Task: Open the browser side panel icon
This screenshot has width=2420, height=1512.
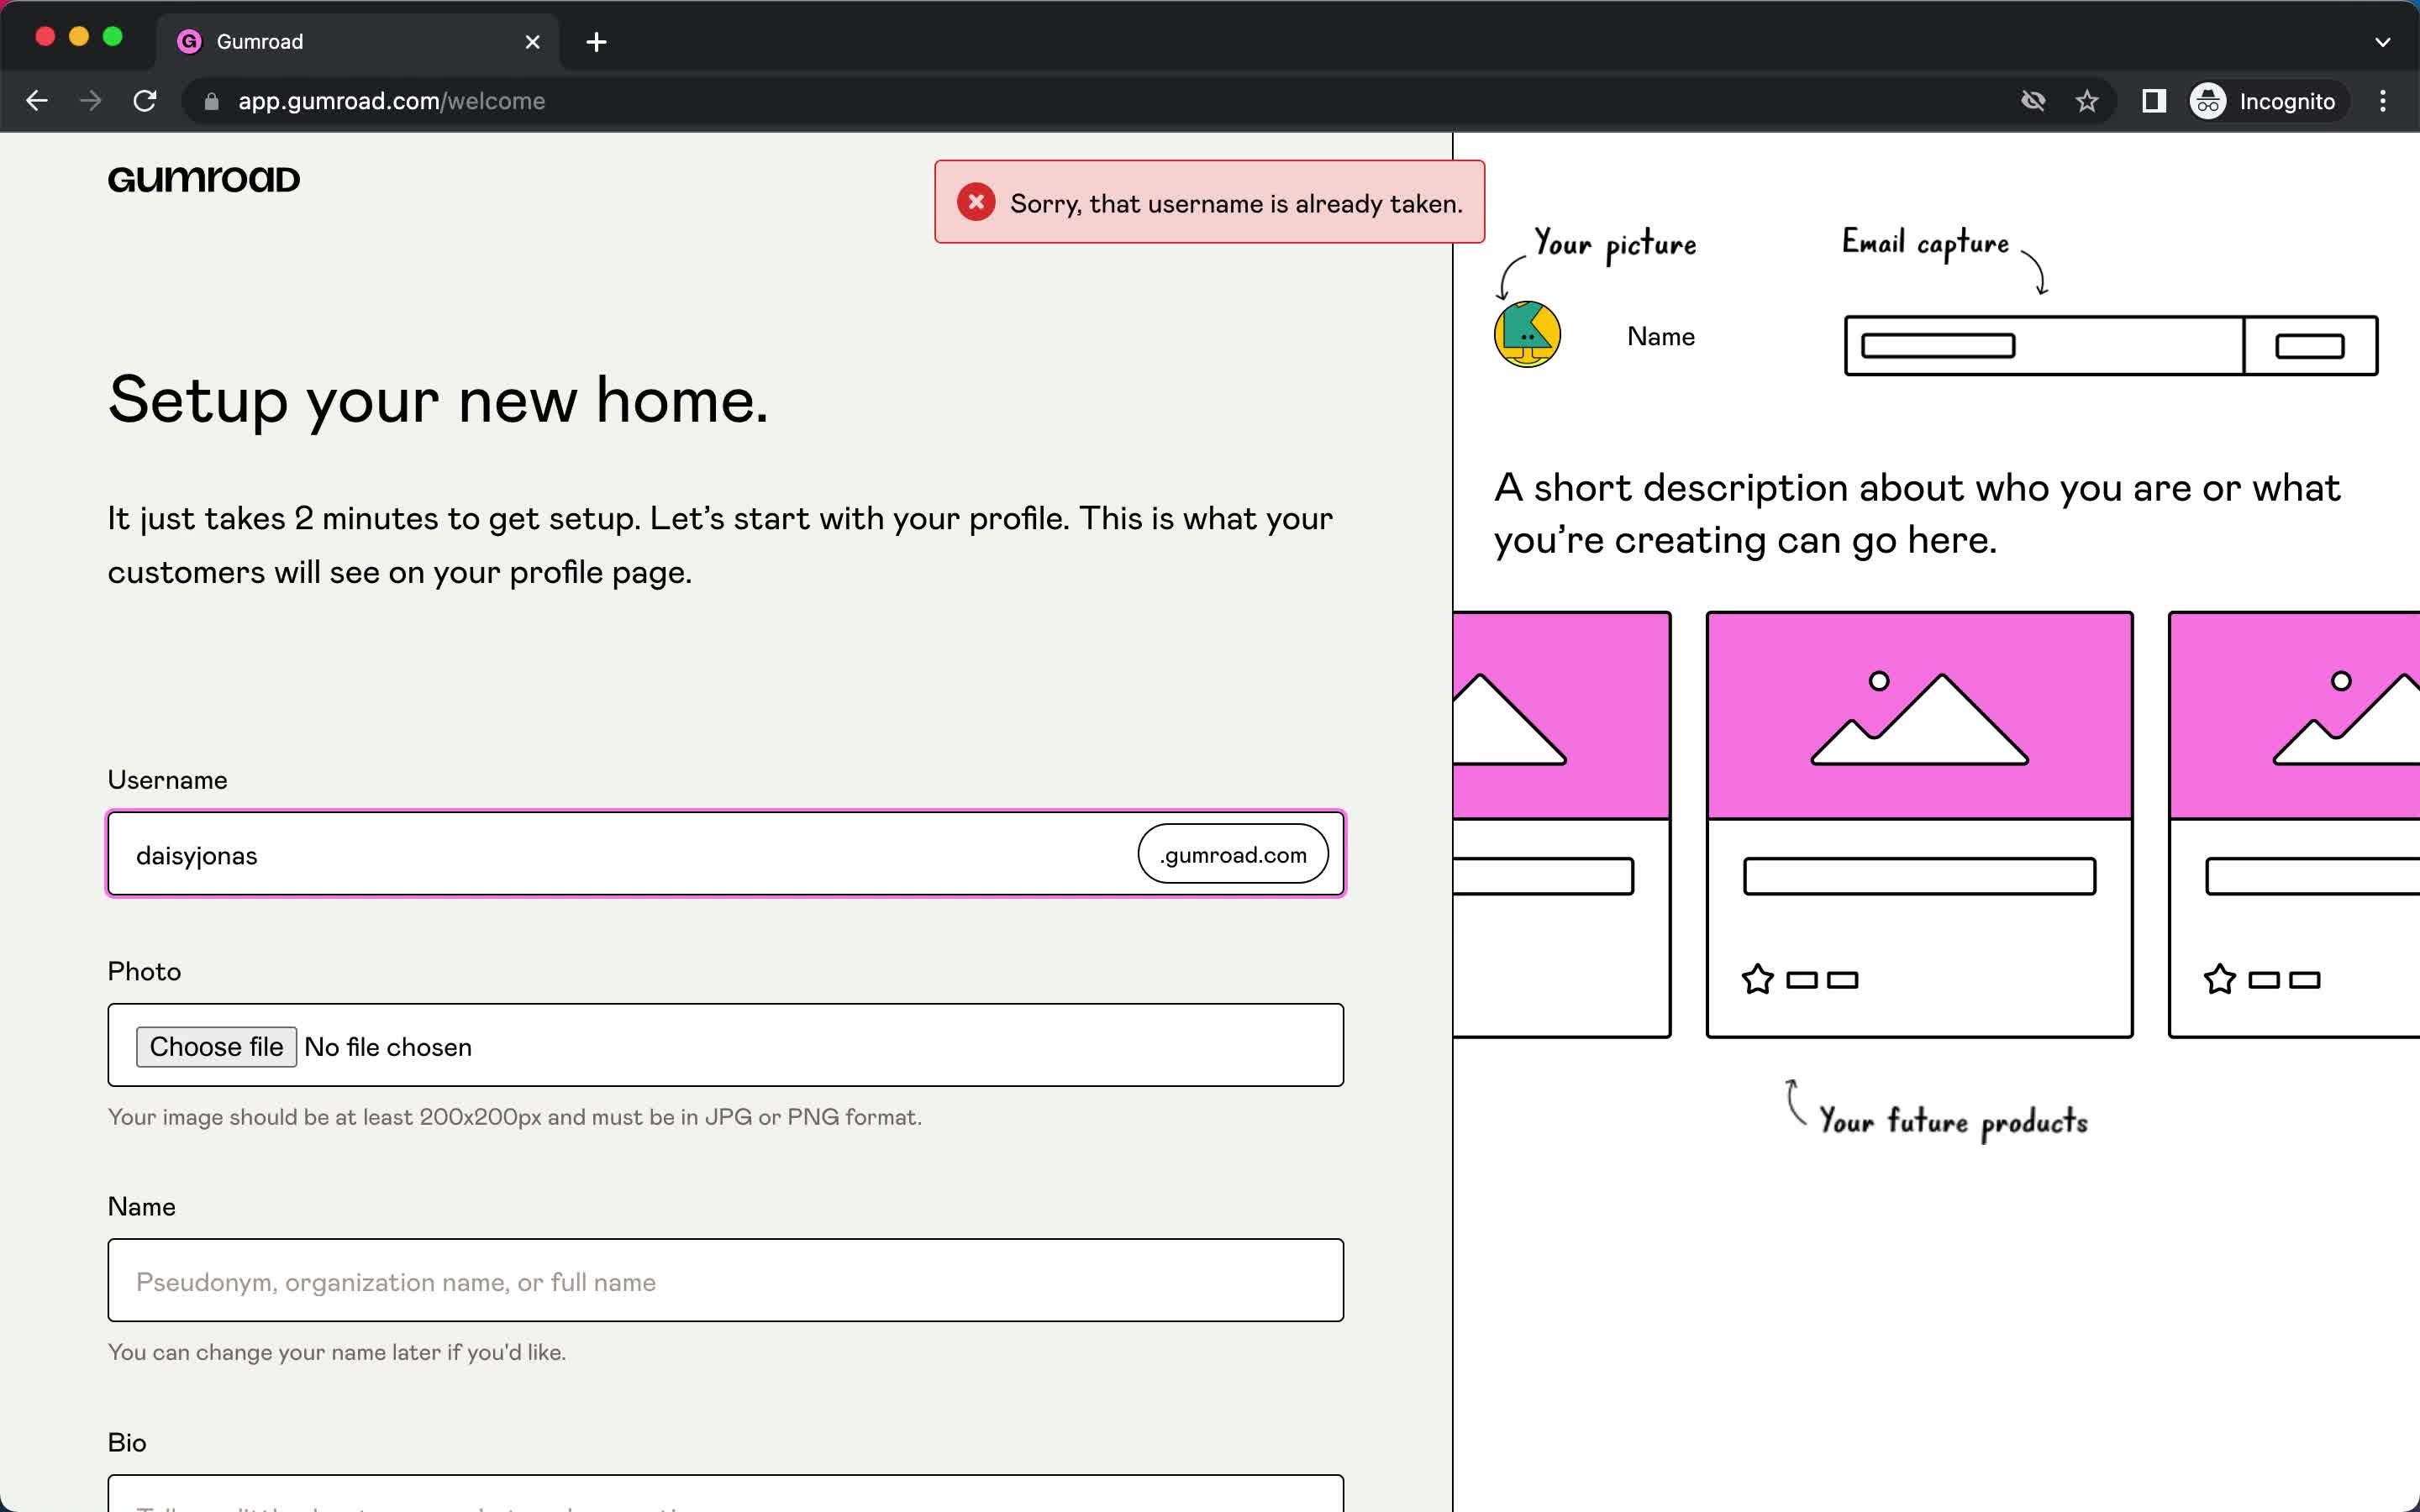Action: click(x=2153, y=101)
